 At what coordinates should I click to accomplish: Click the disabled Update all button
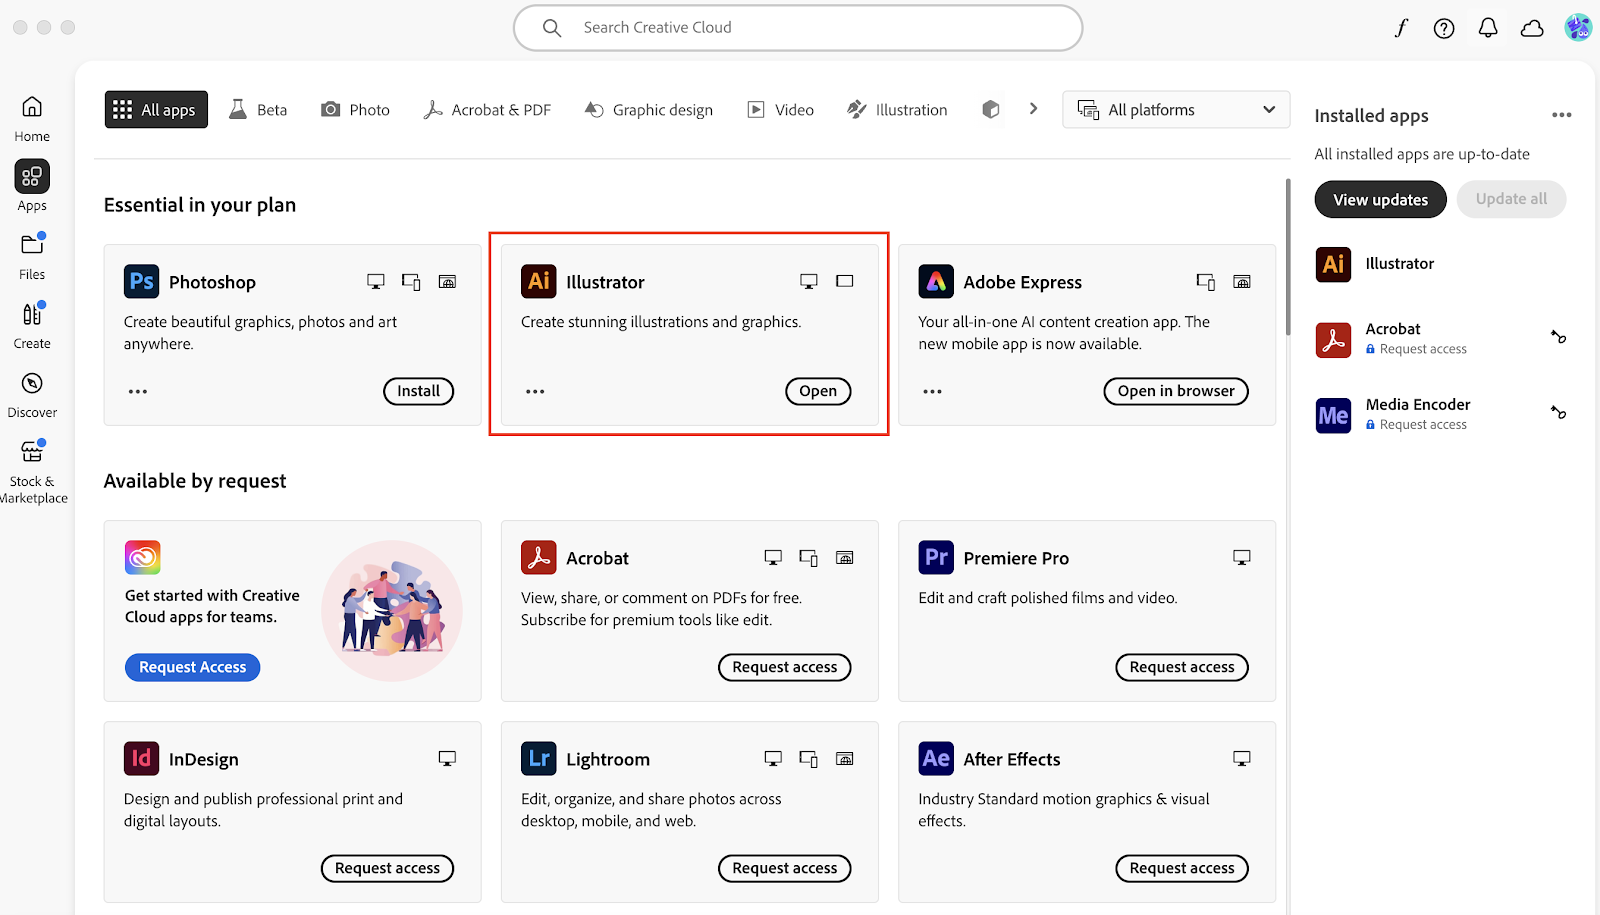tap(1511, 199)
